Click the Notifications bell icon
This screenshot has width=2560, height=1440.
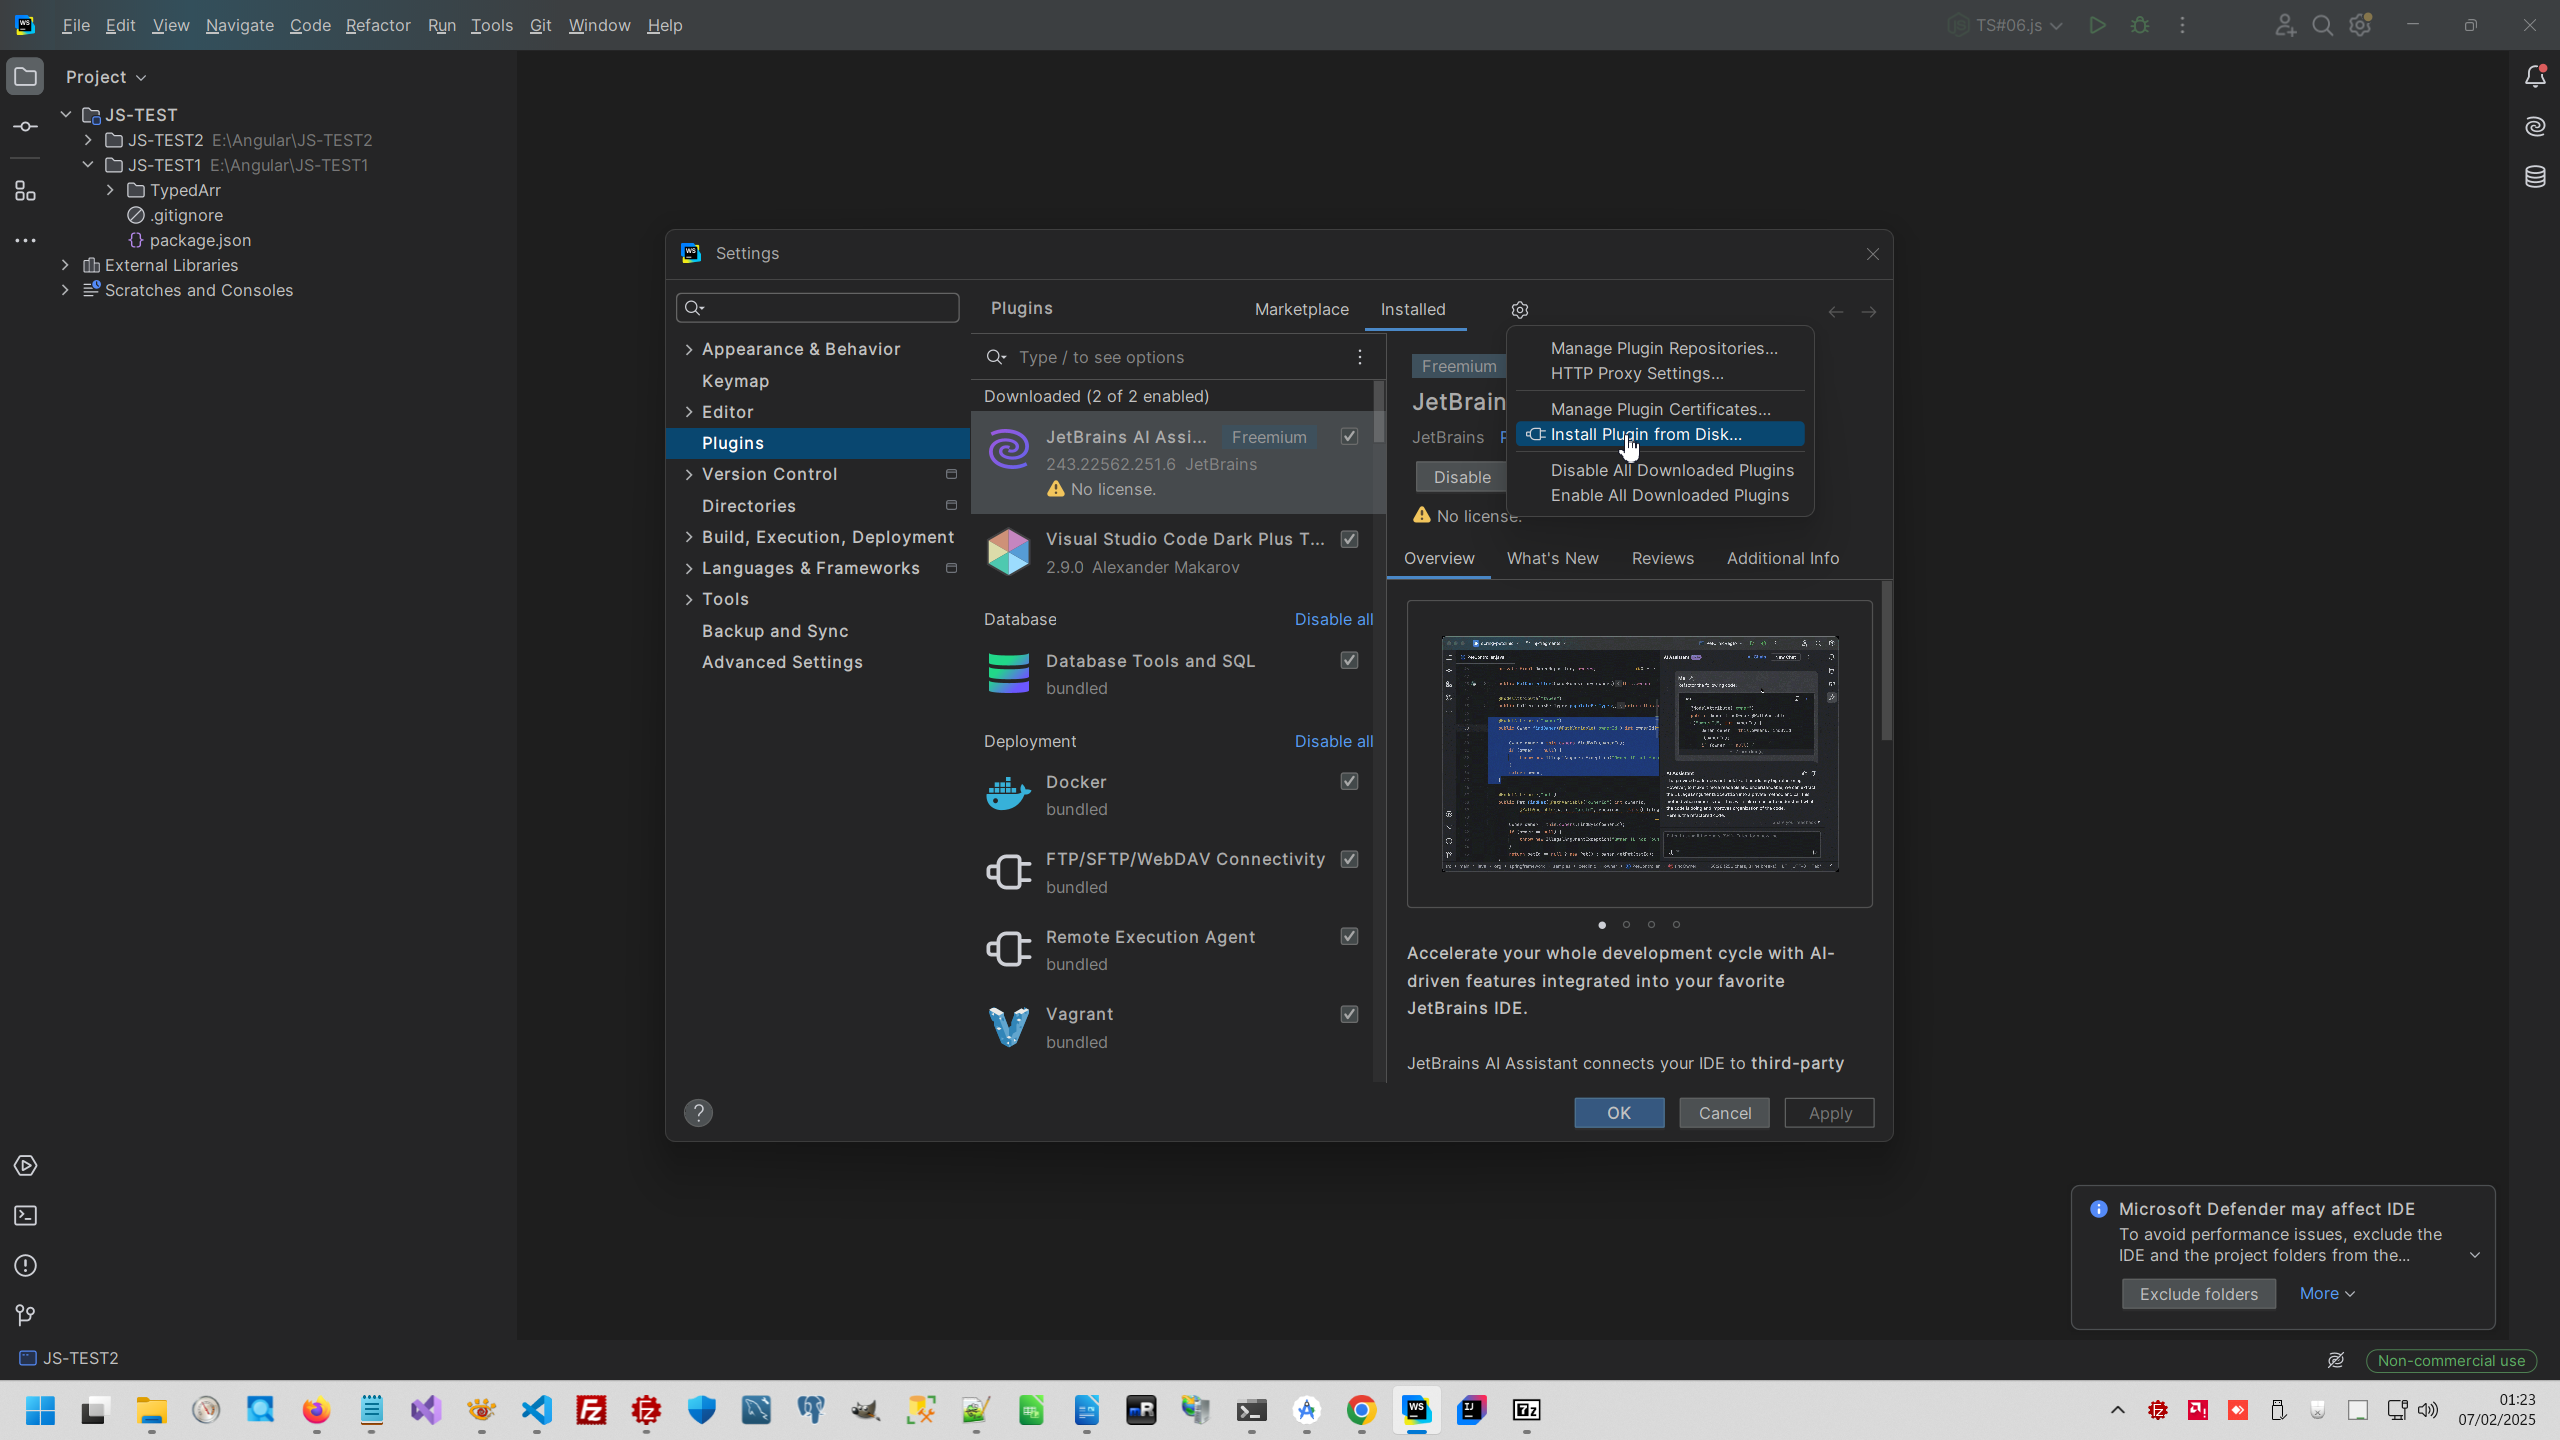[2535, 77]
